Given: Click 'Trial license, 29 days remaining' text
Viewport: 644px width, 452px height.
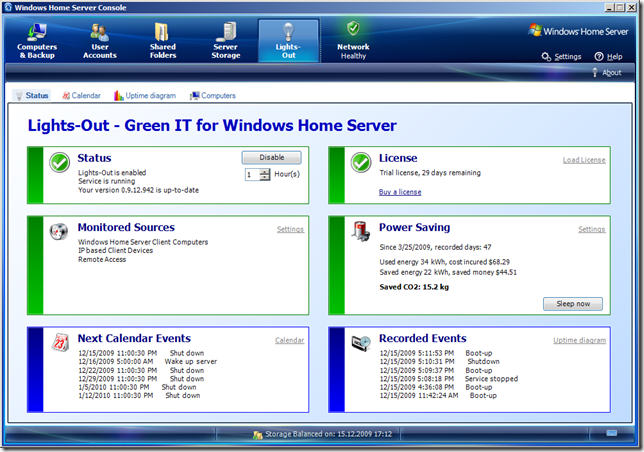Looking at the screenshot, I should click(430, 173).
